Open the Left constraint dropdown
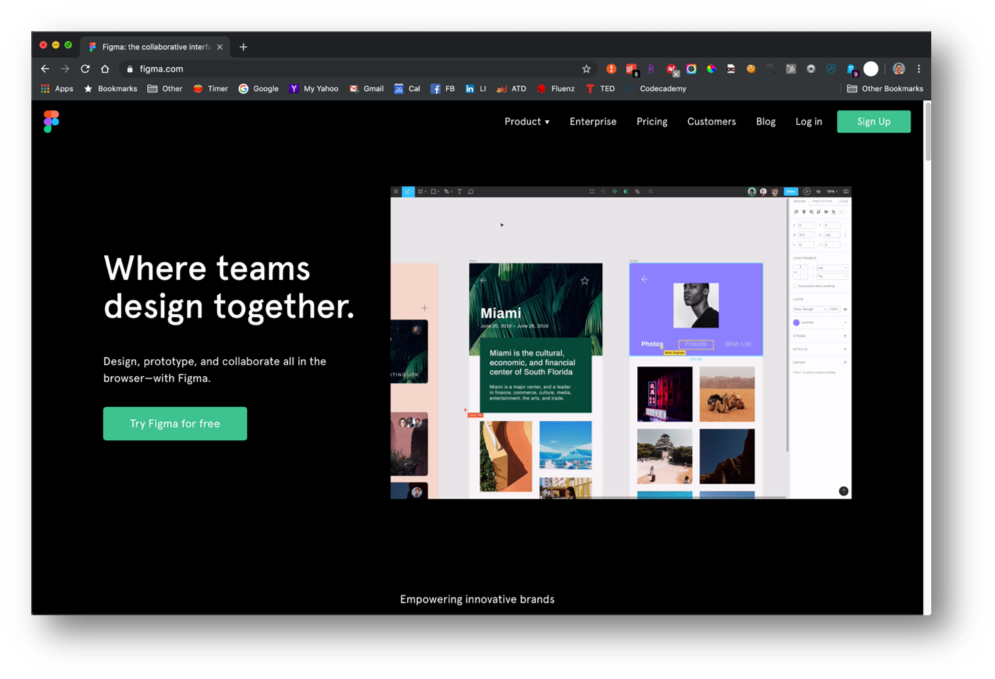This screenshot has height=679, width=995. (831, 268)
